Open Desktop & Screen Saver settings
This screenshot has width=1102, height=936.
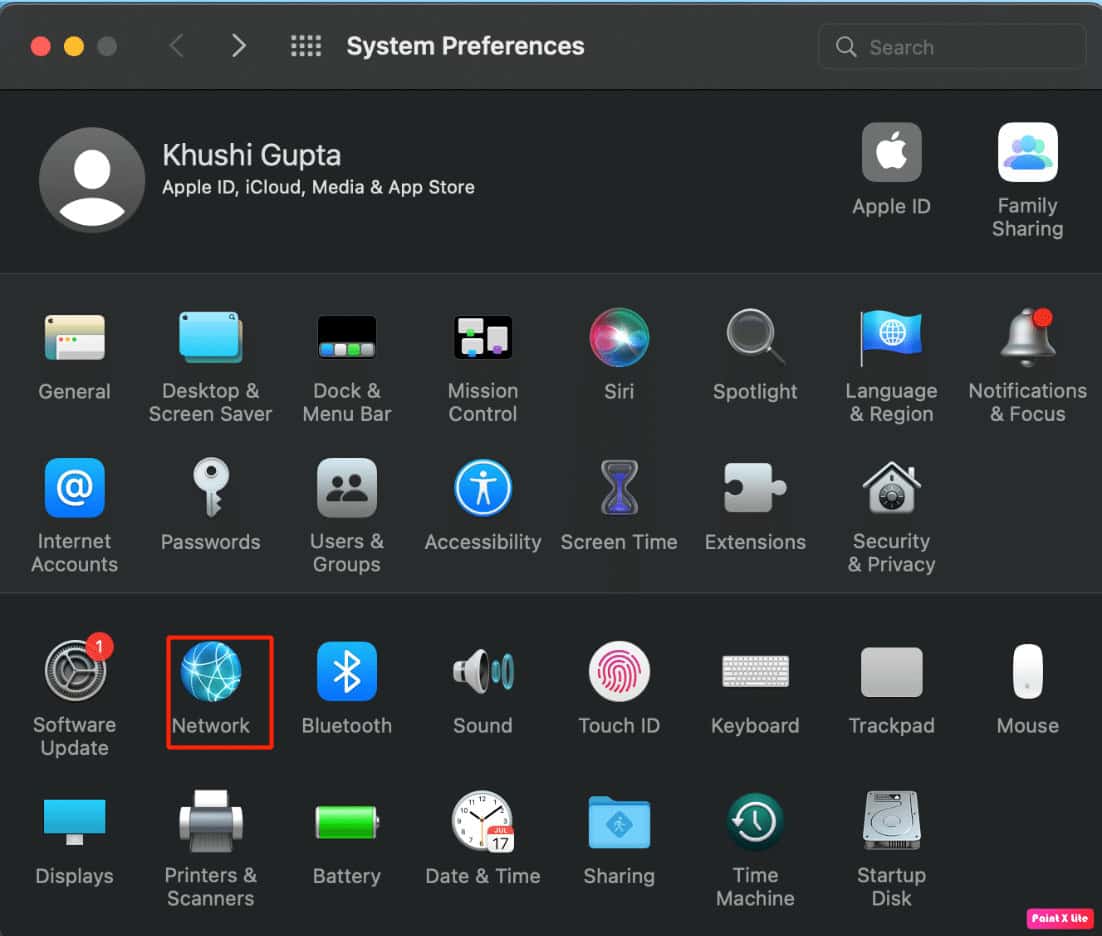tap(211, 337)
